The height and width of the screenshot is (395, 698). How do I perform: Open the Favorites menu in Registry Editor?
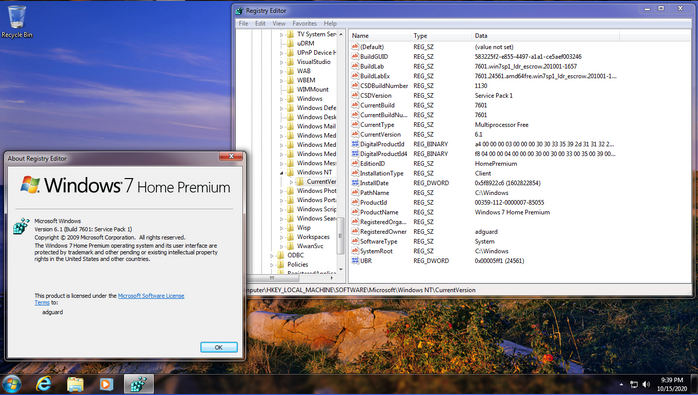pos(304,24)
